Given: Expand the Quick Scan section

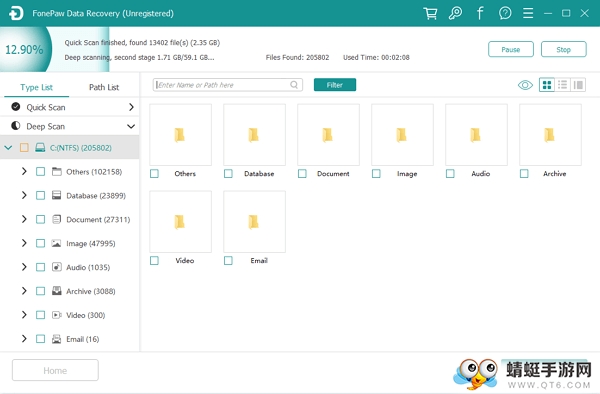Looking at the screenshot, I should (x=131, y=107).
